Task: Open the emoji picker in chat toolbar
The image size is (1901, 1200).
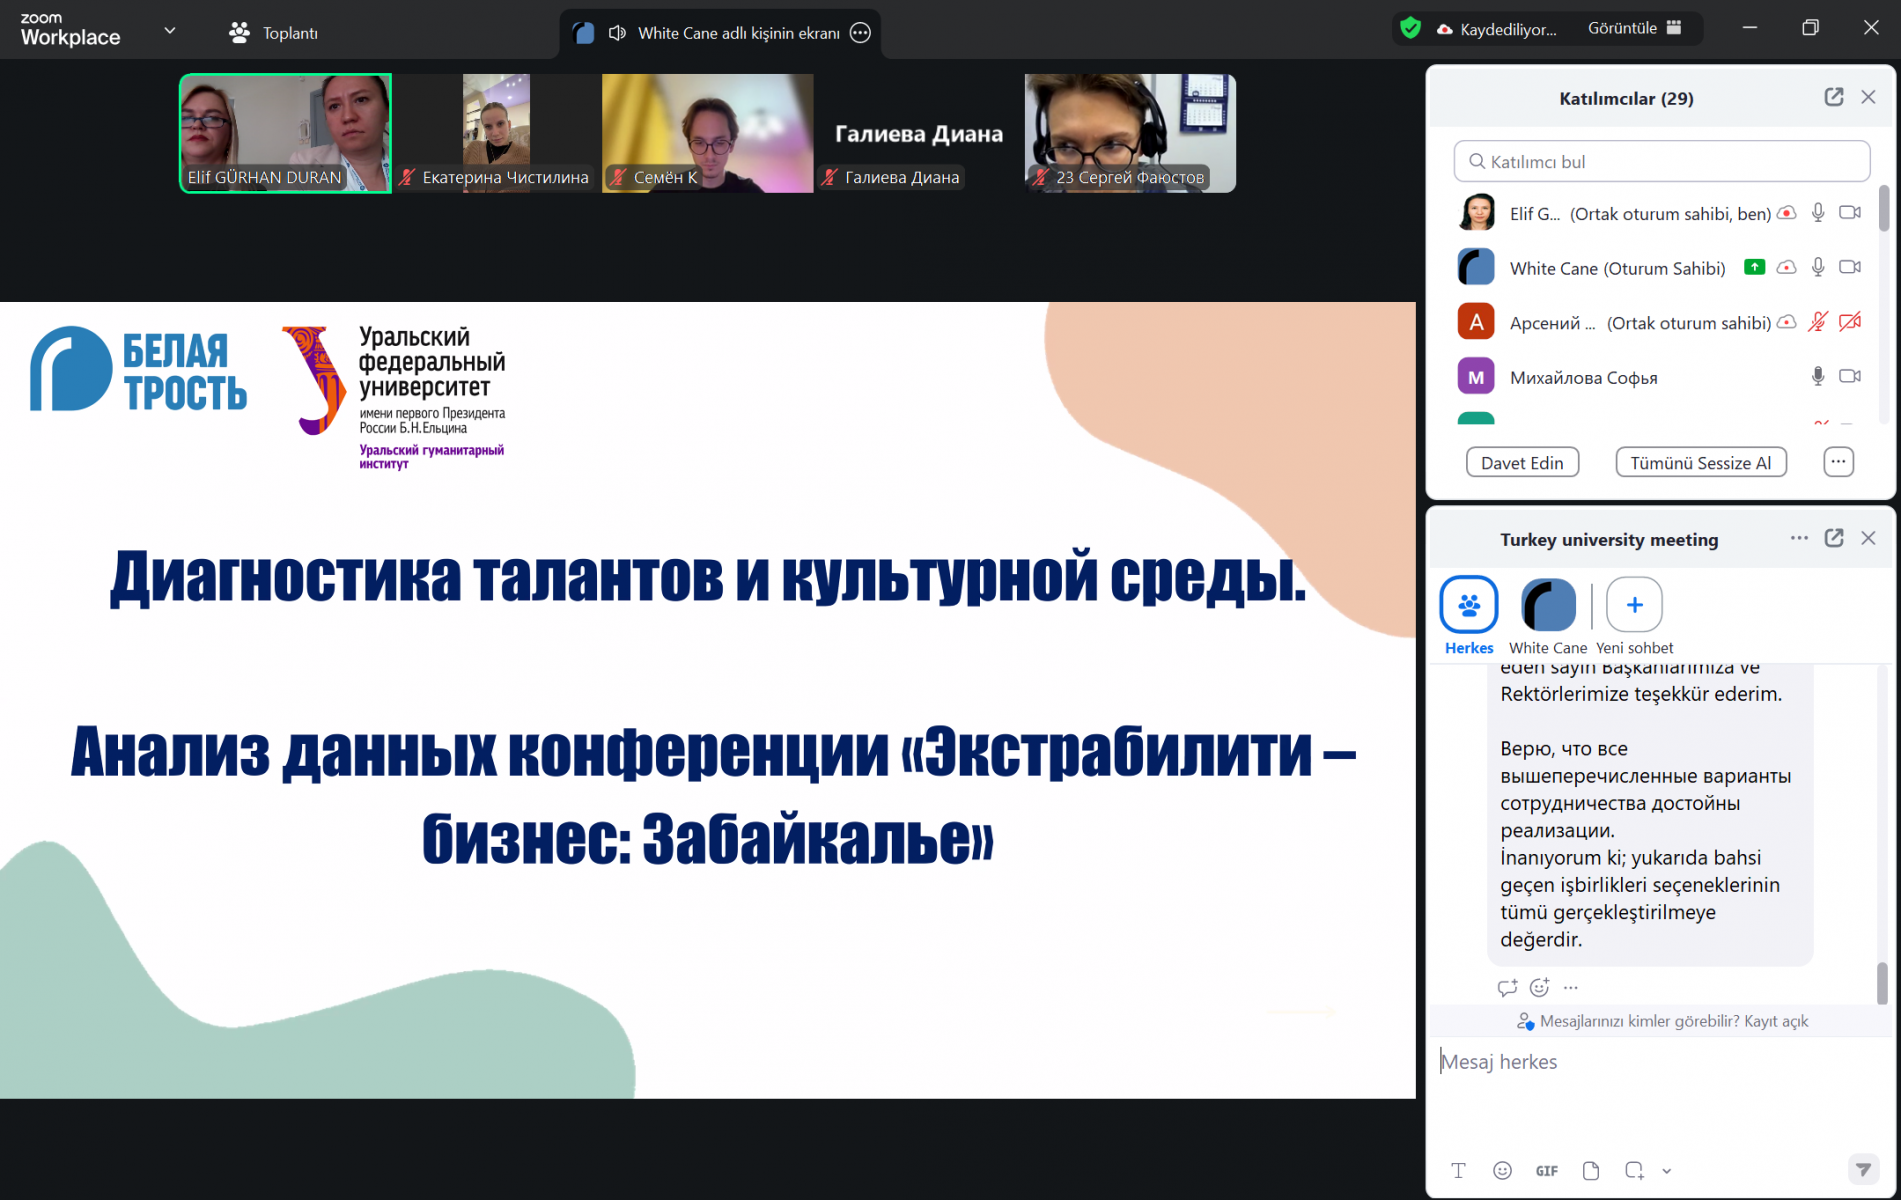Action: tap(1502, 1170)
